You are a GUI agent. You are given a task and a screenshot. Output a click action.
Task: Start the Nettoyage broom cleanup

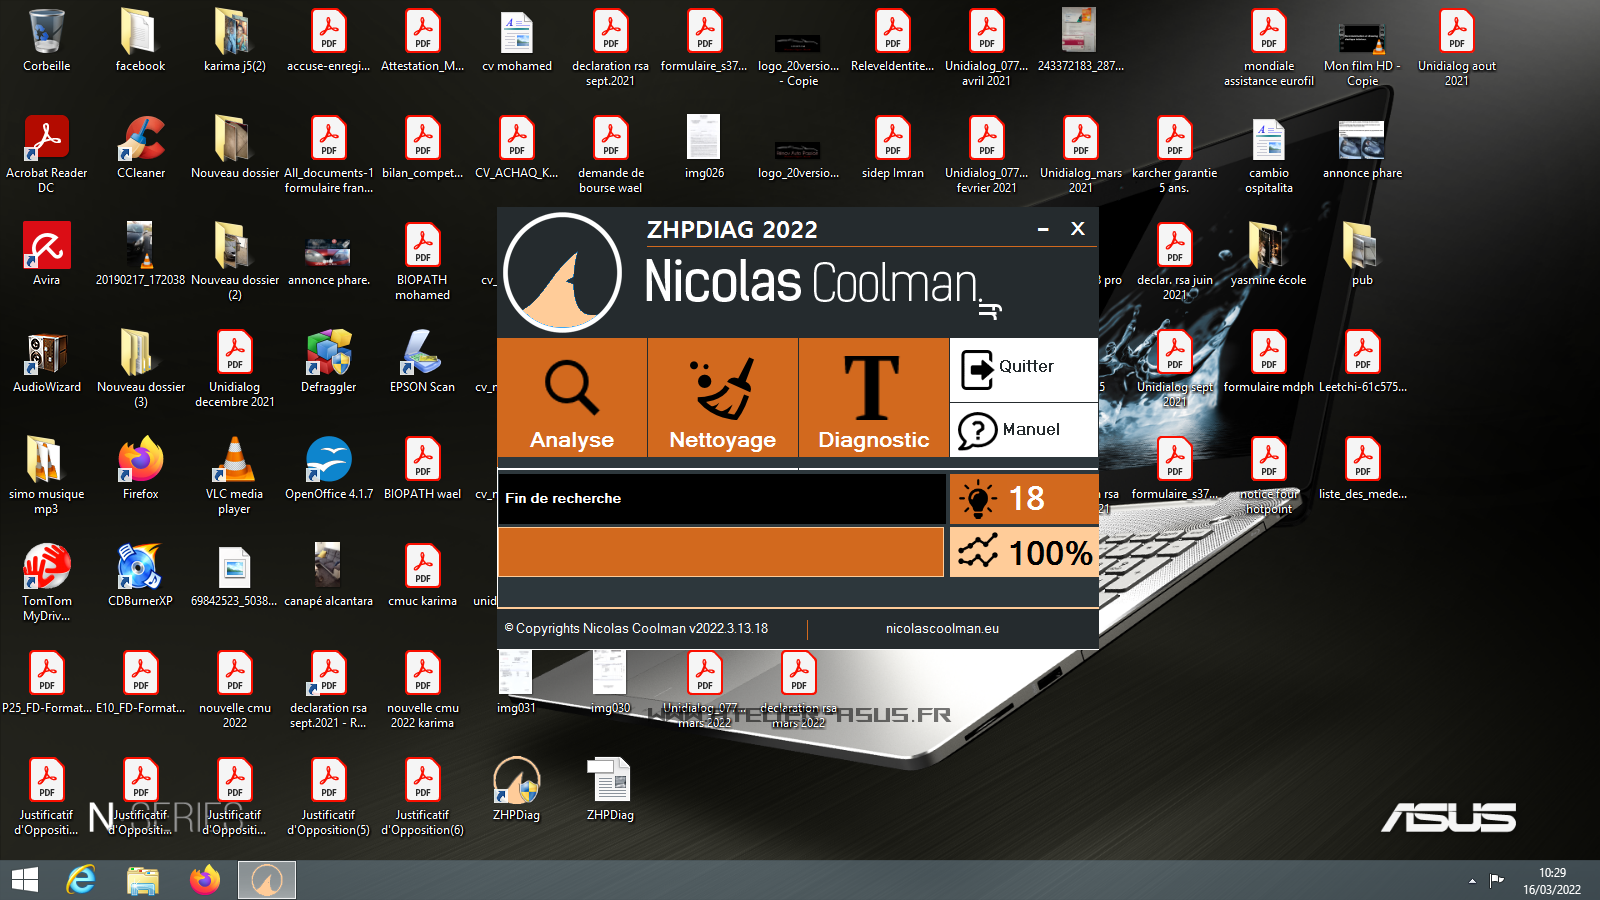point(722,398)
